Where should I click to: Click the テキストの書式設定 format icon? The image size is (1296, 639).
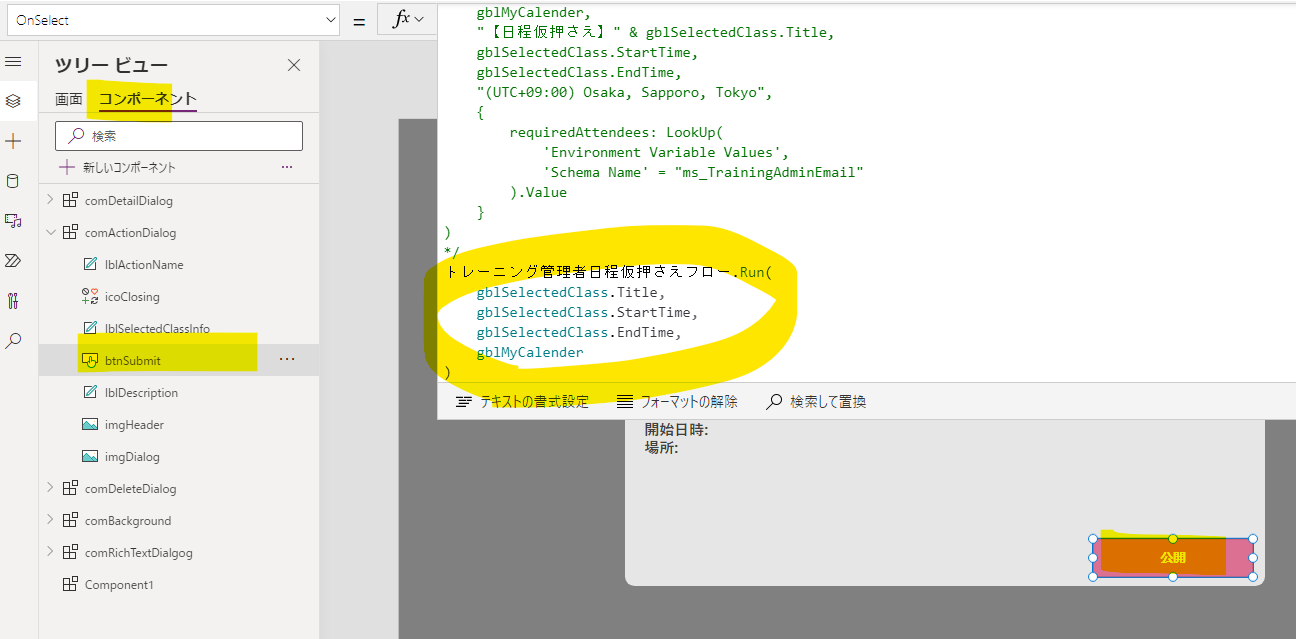coord(463,402)
